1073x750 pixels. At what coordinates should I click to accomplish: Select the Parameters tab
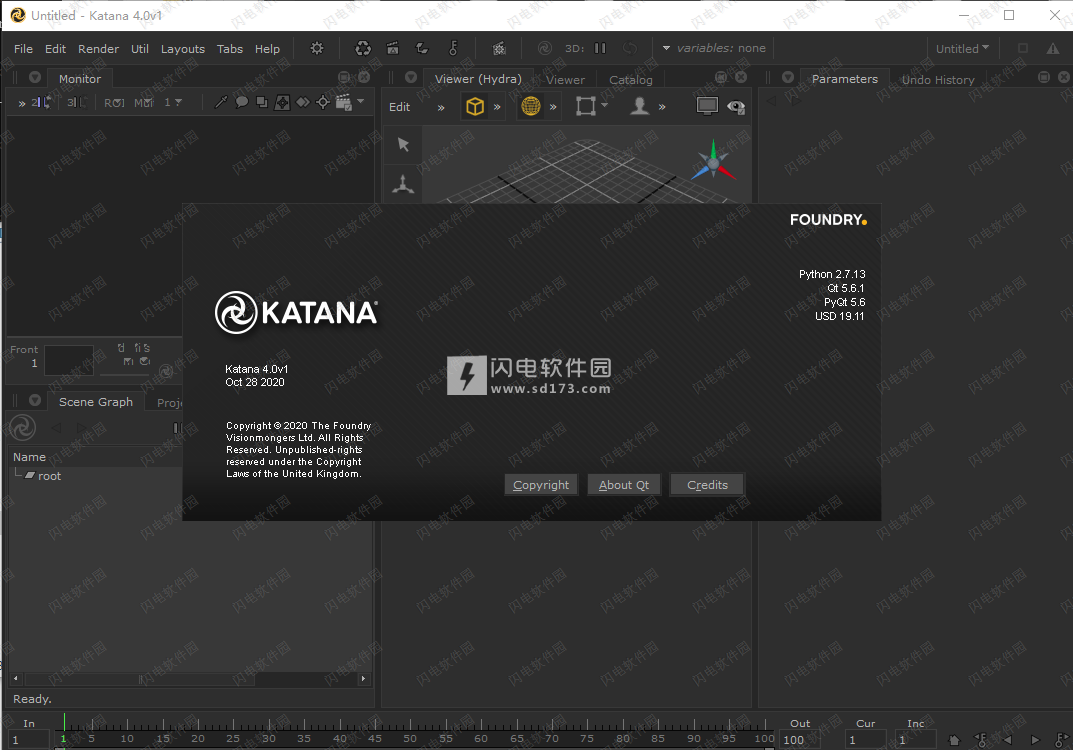(844, 79)
